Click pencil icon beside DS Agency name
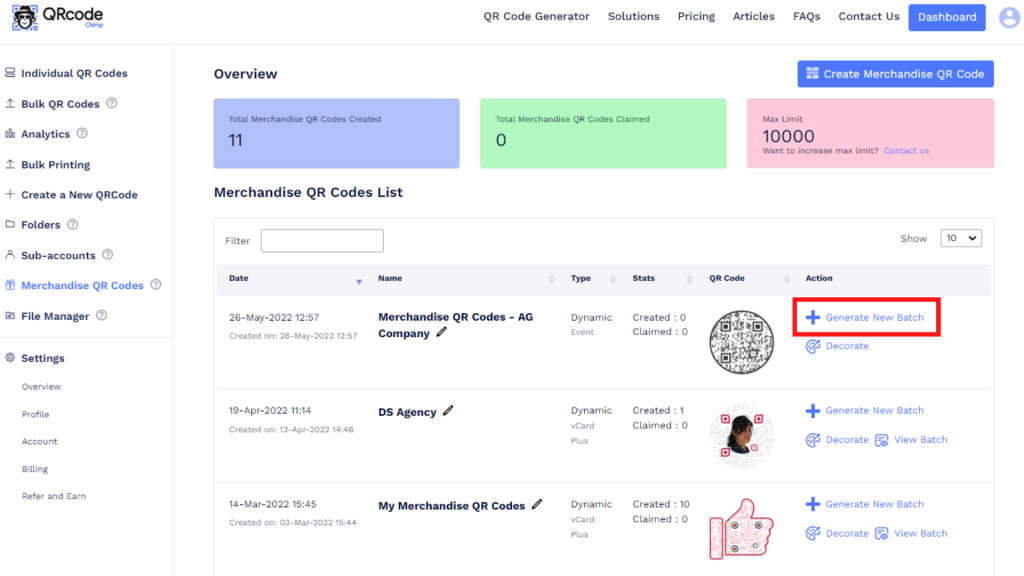 (448, 411)
